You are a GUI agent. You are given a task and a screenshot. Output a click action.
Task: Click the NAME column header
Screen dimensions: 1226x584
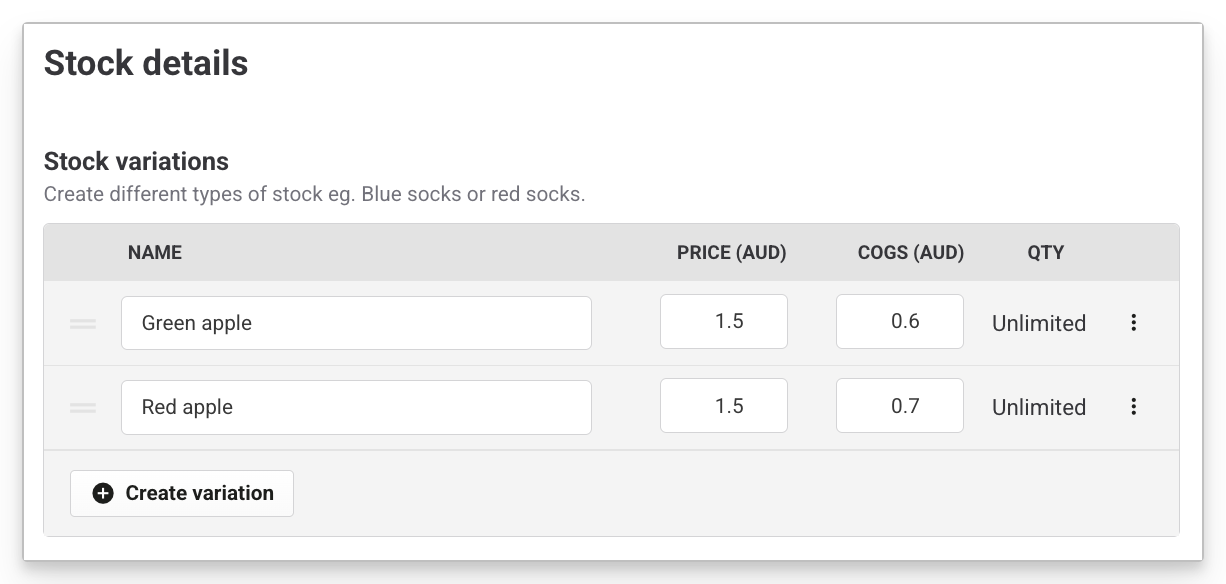click(x=155, y=253)
